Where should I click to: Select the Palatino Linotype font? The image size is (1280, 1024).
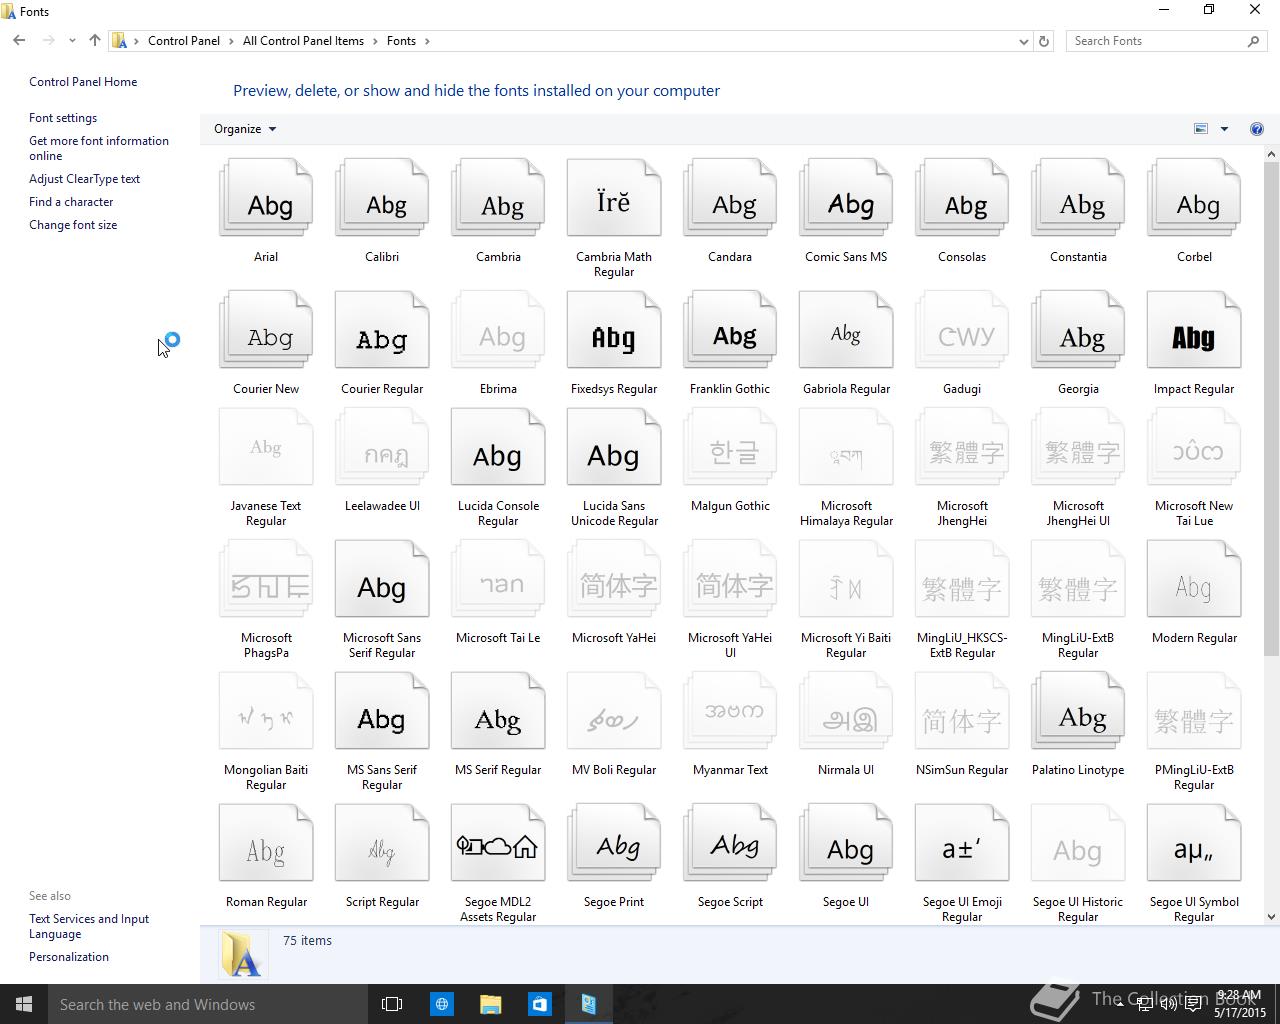click(x=1078, y=710)
